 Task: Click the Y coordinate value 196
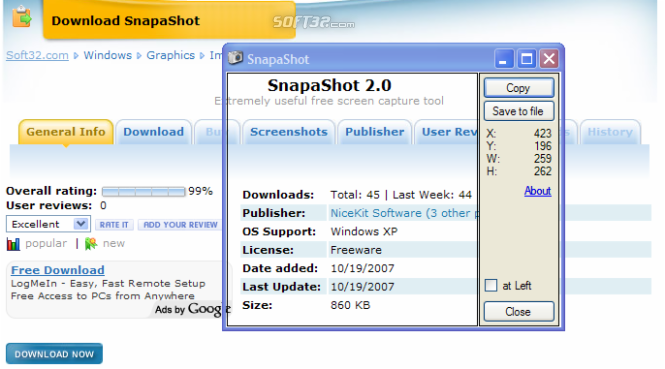542,146
